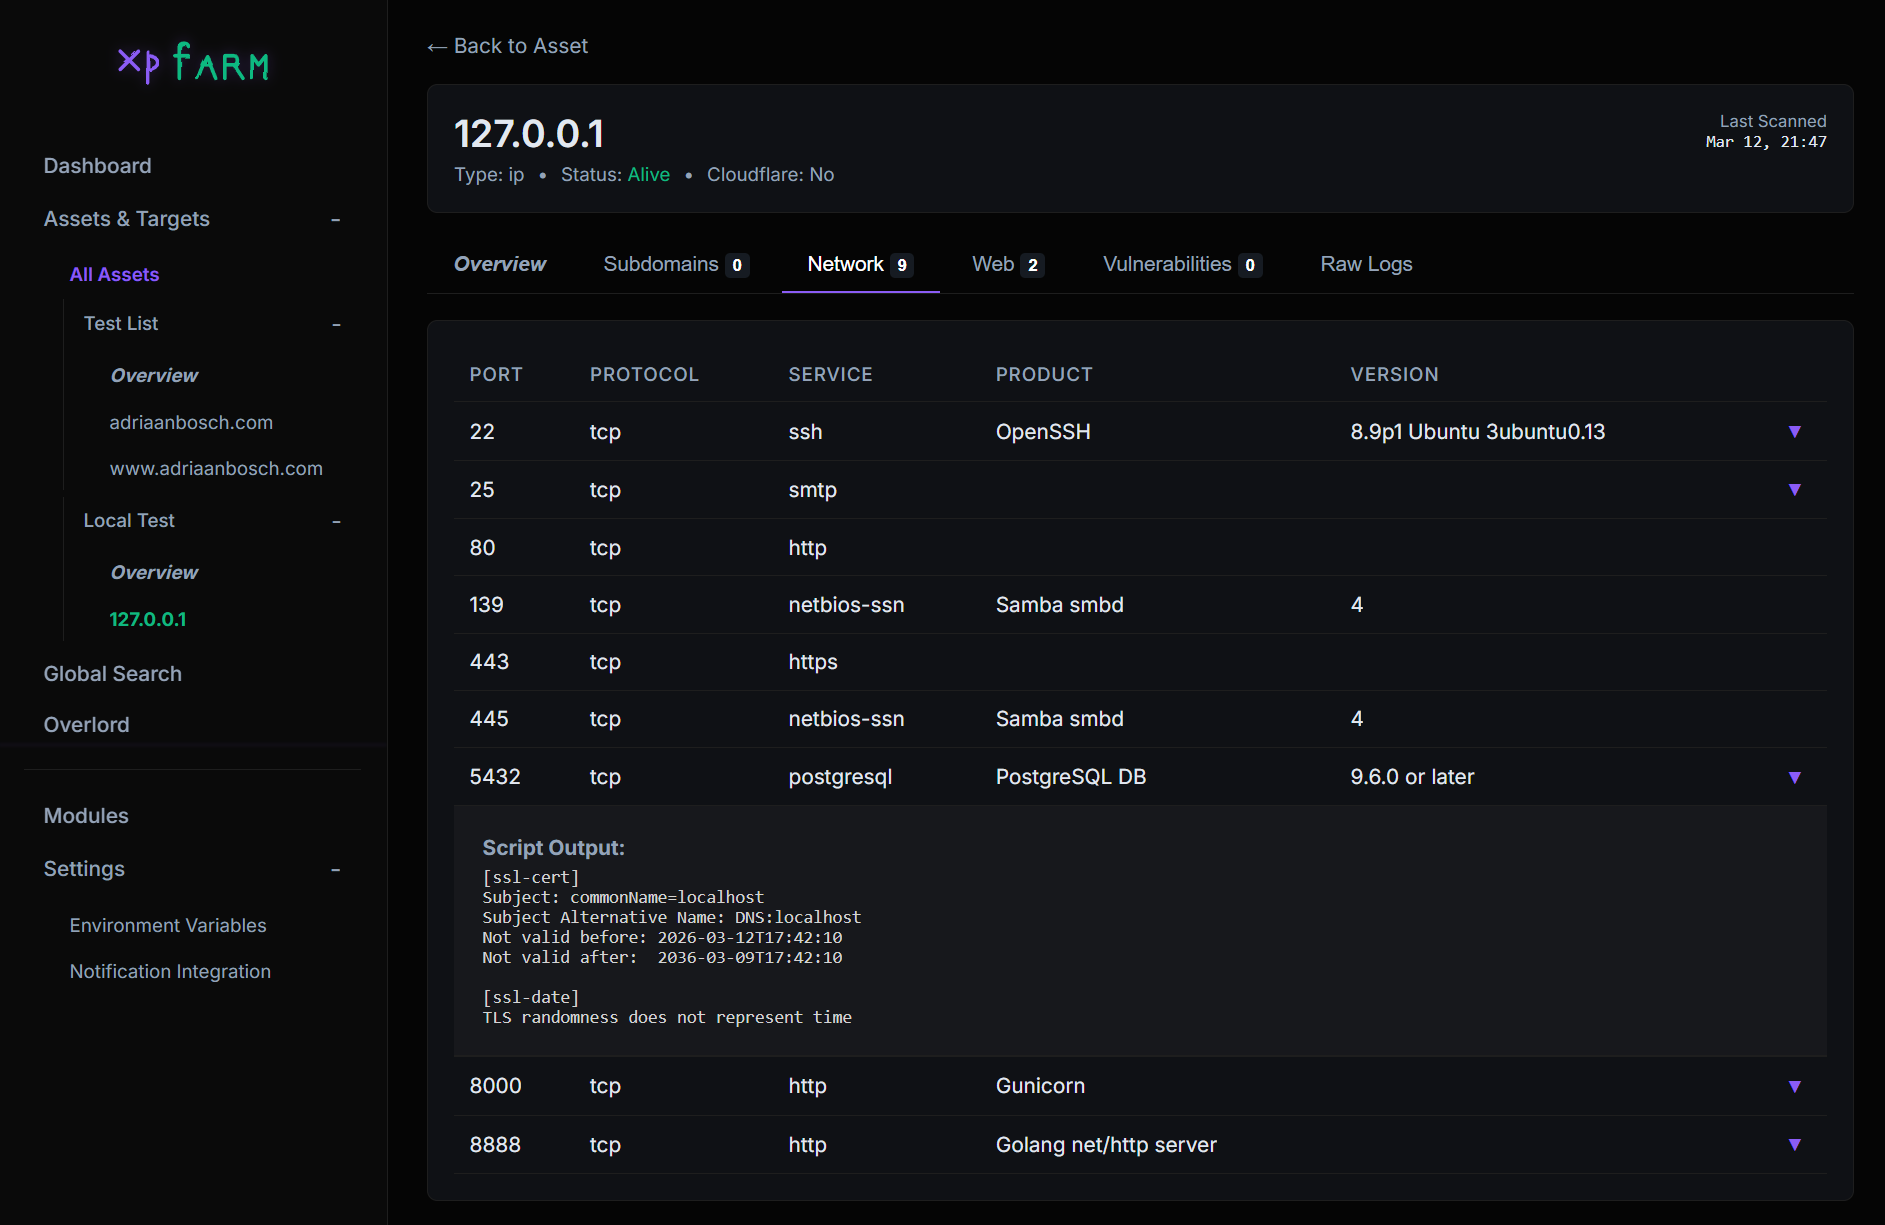The image size is (1885, 1225).
Task: Collapse the postgresql port 5432 script output
Action: 1794,778
